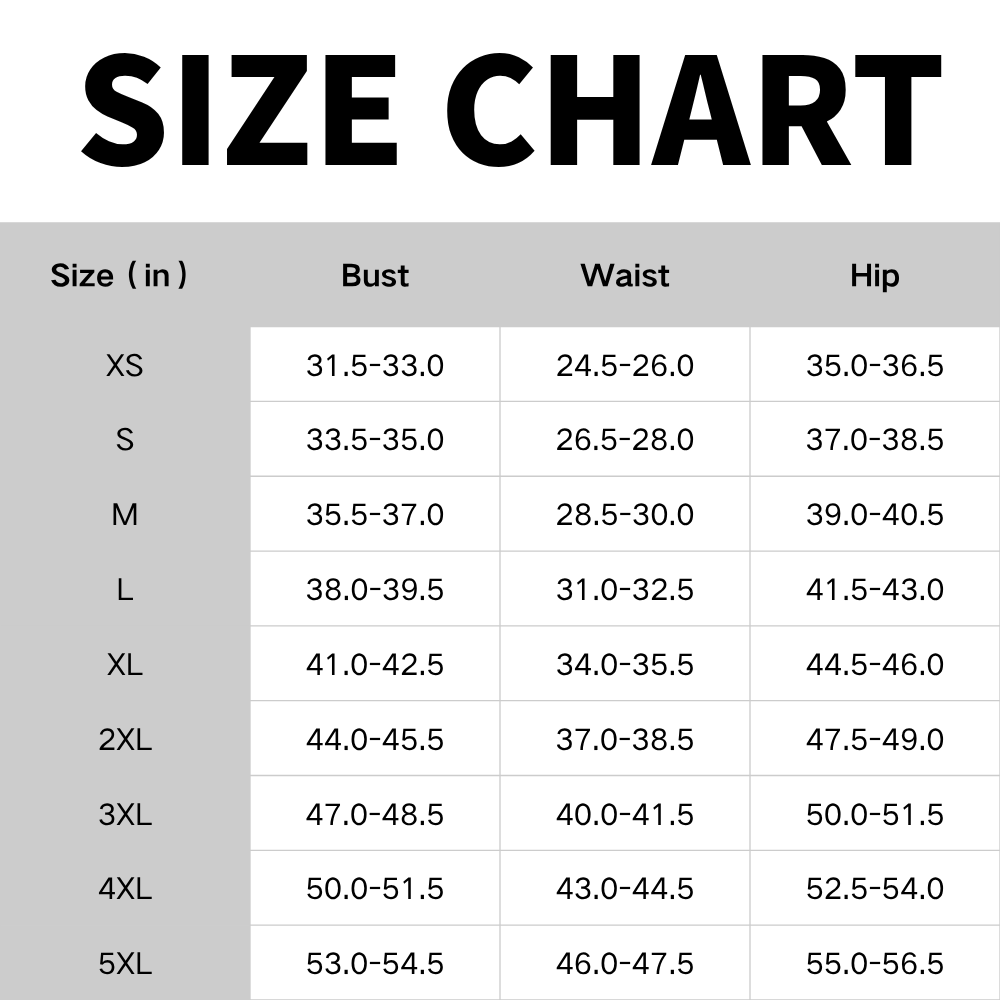
Task: Click the M hip cell 39.0-40.5
Action: [875, 515]
